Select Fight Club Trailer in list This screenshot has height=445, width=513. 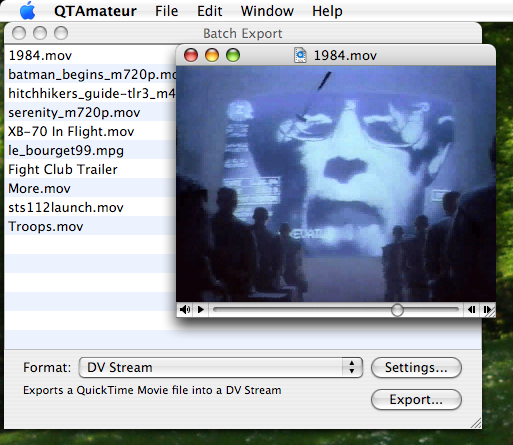point(90,169)
